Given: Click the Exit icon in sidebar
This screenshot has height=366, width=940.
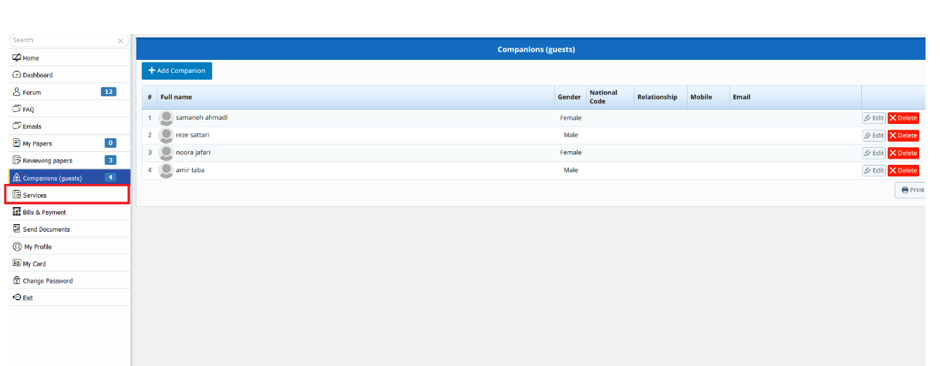Looking at the screenshot, I should click(17, 297).
